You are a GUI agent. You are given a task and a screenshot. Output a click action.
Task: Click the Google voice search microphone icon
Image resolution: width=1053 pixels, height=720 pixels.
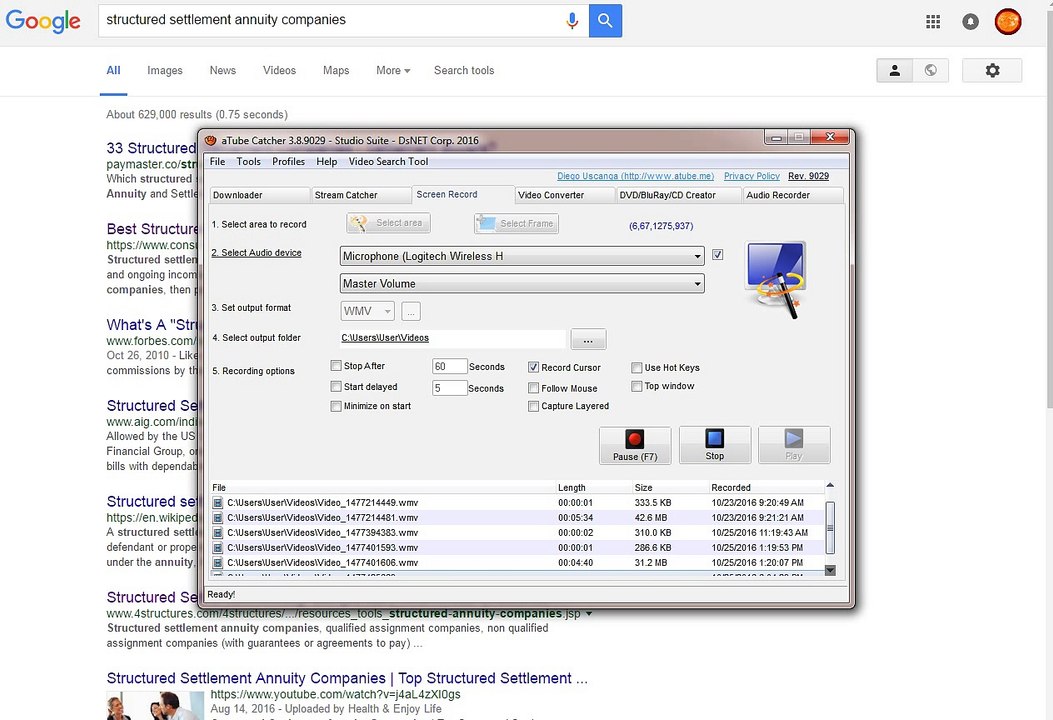tap(571, 21)
